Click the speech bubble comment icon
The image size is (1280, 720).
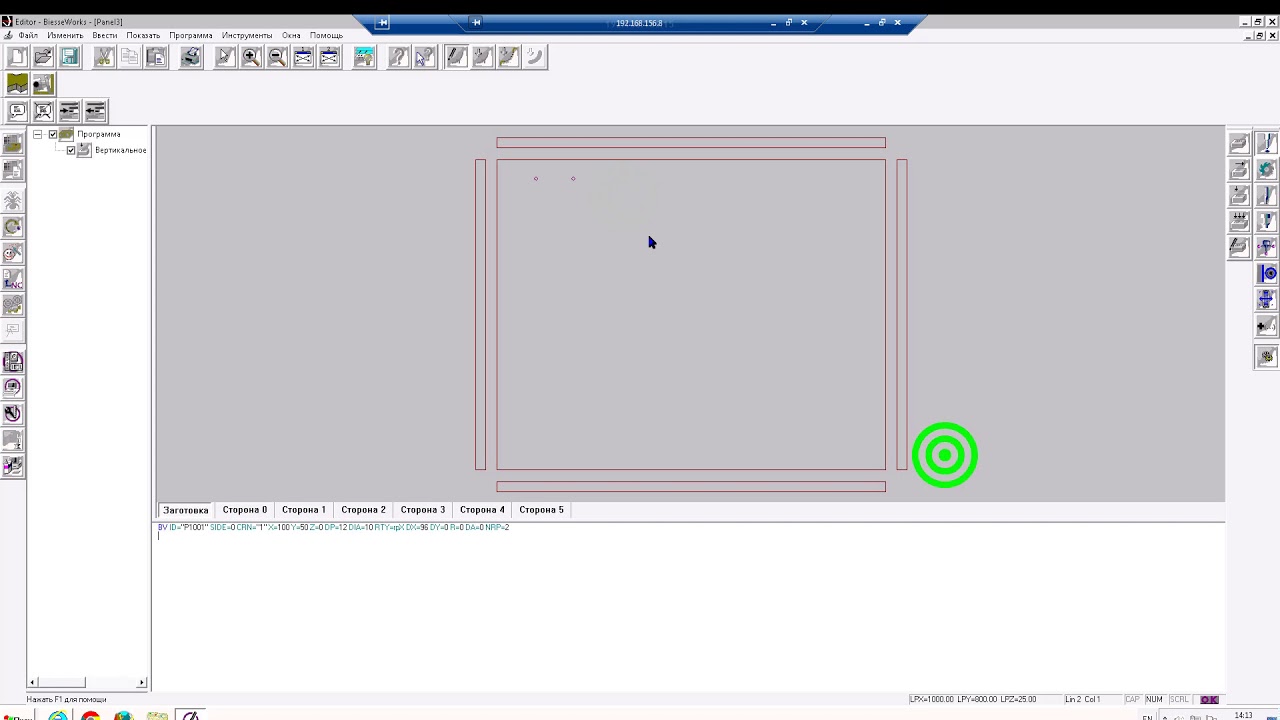[17, 111]
